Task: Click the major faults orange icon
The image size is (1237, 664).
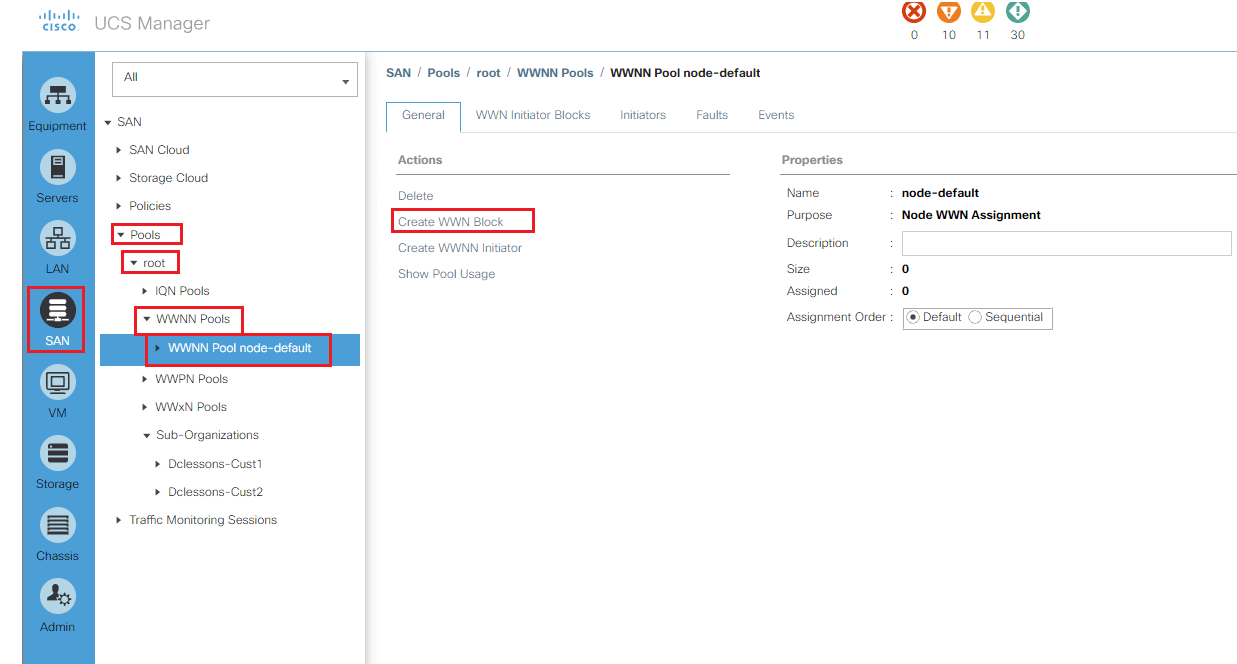Action: [949, 12]
